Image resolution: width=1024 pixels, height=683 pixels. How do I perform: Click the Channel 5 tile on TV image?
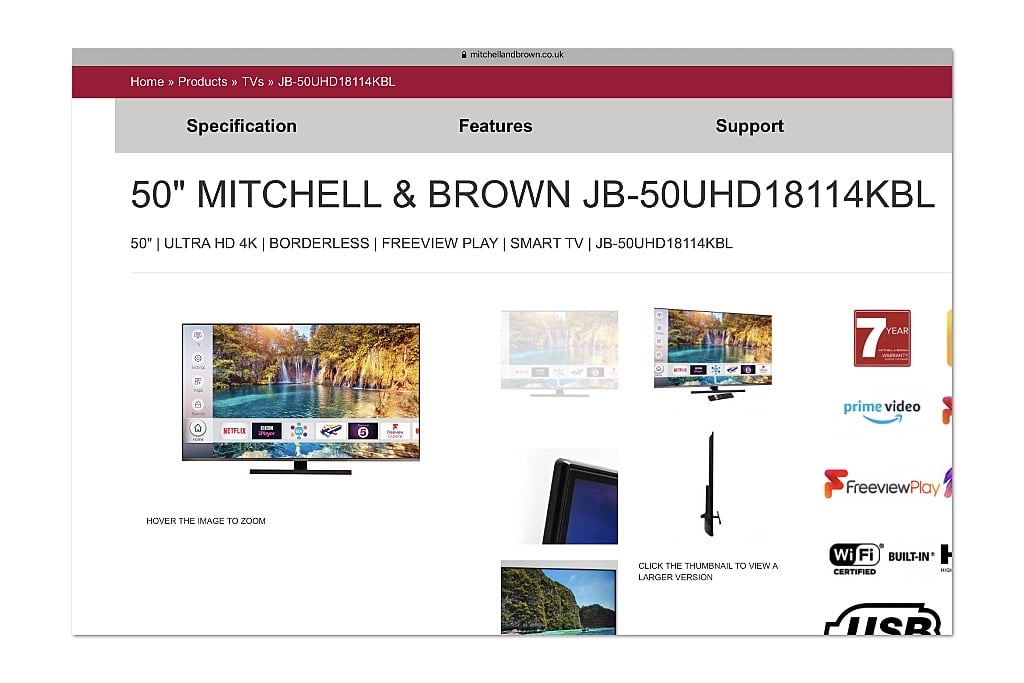362,431
